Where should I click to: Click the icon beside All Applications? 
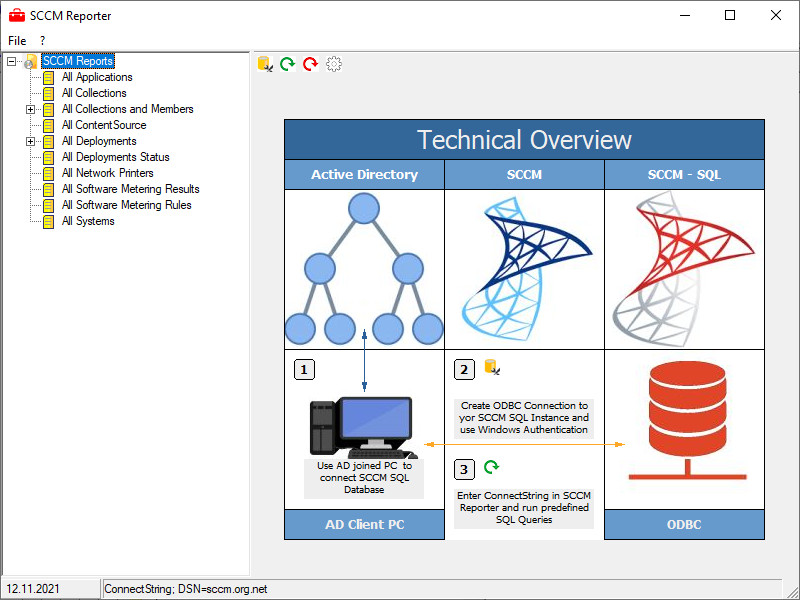48,78
